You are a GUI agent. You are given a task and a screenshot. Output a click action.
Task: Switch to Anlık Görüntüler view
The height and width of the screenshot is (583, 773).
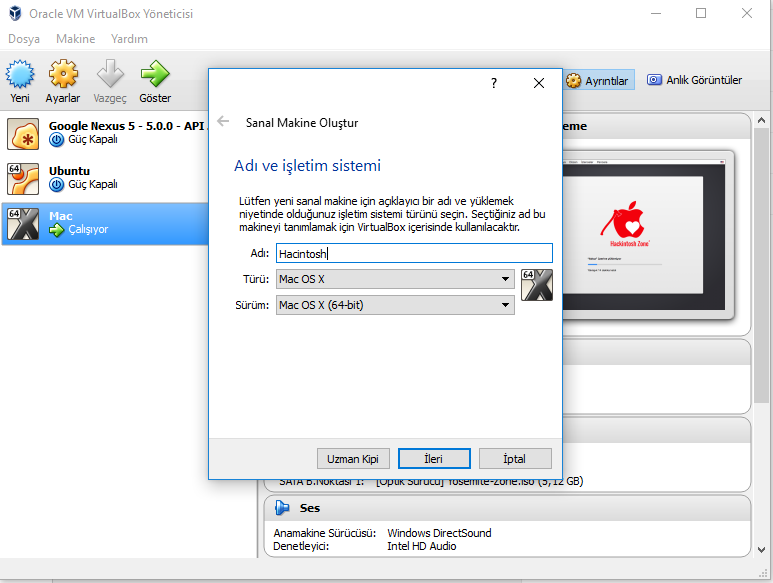694,80
